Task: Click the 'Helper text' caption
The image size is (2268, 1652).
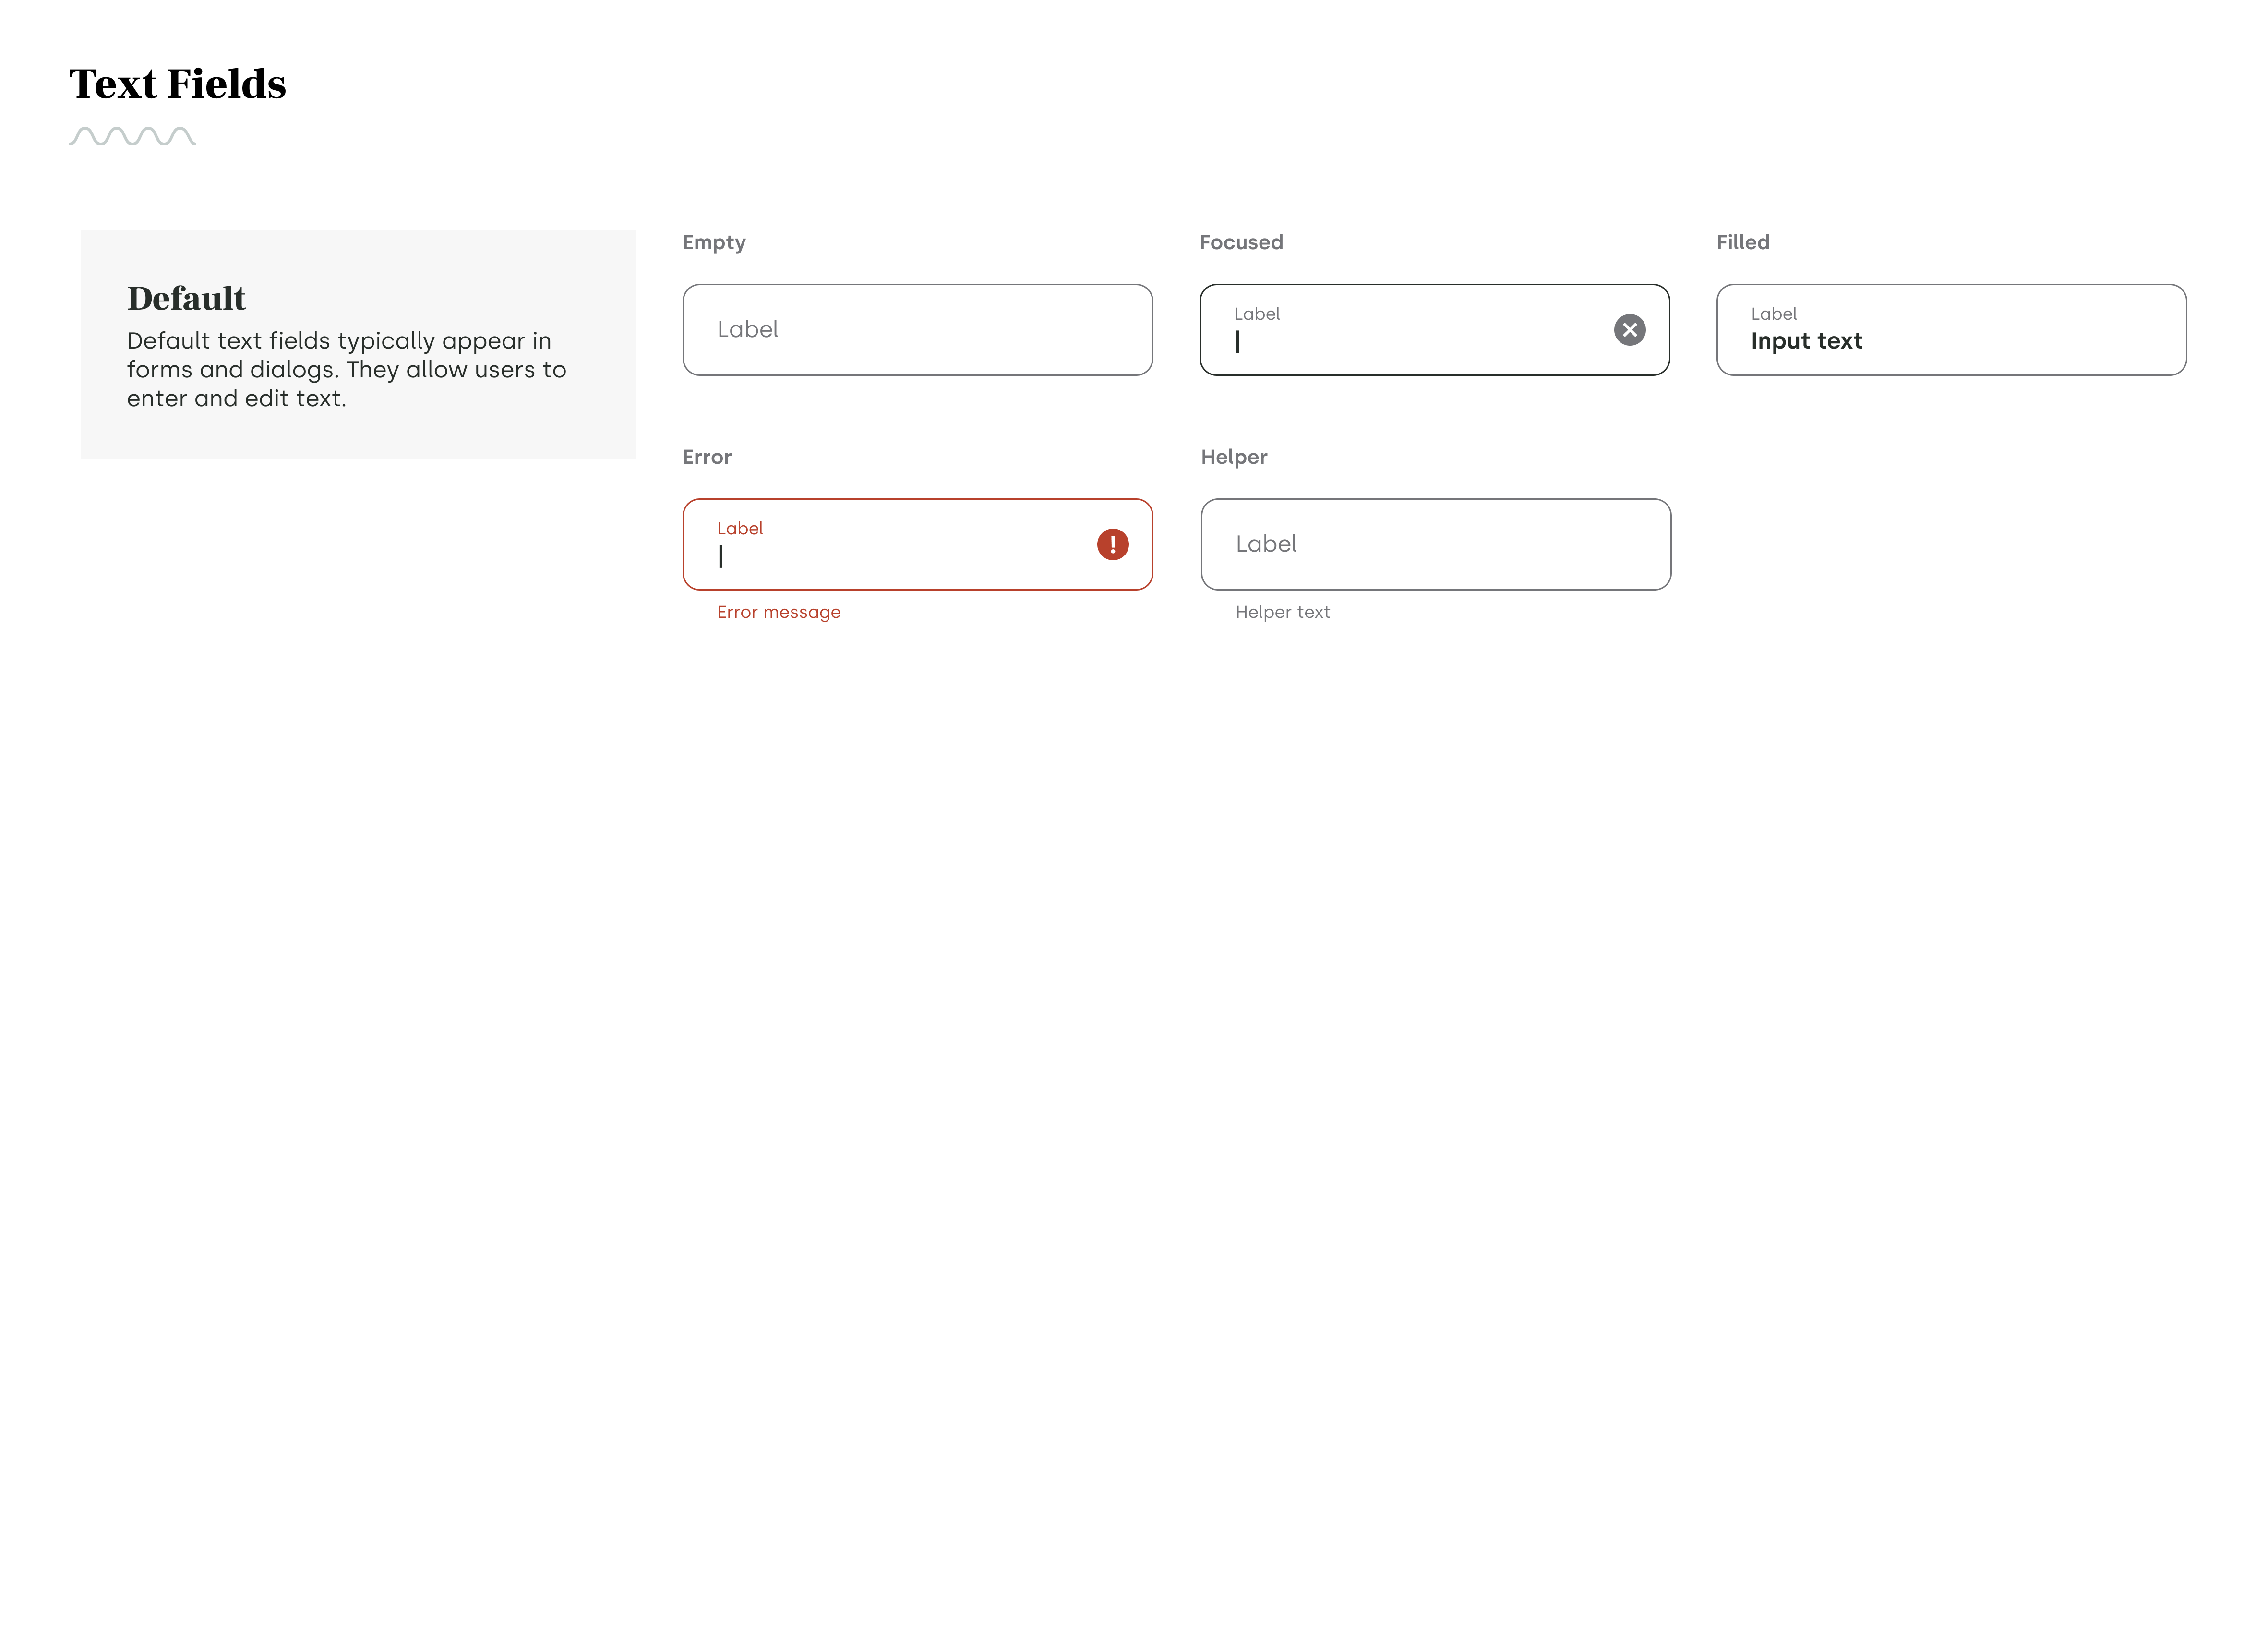Action: pos(1282,612)
